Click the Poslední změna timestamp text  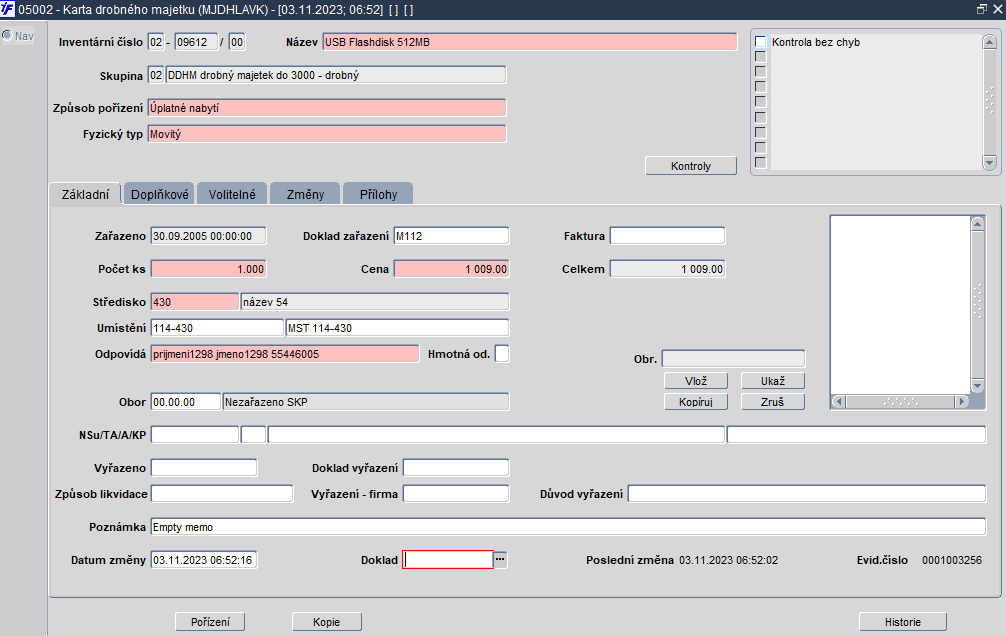tap(728, 560)
